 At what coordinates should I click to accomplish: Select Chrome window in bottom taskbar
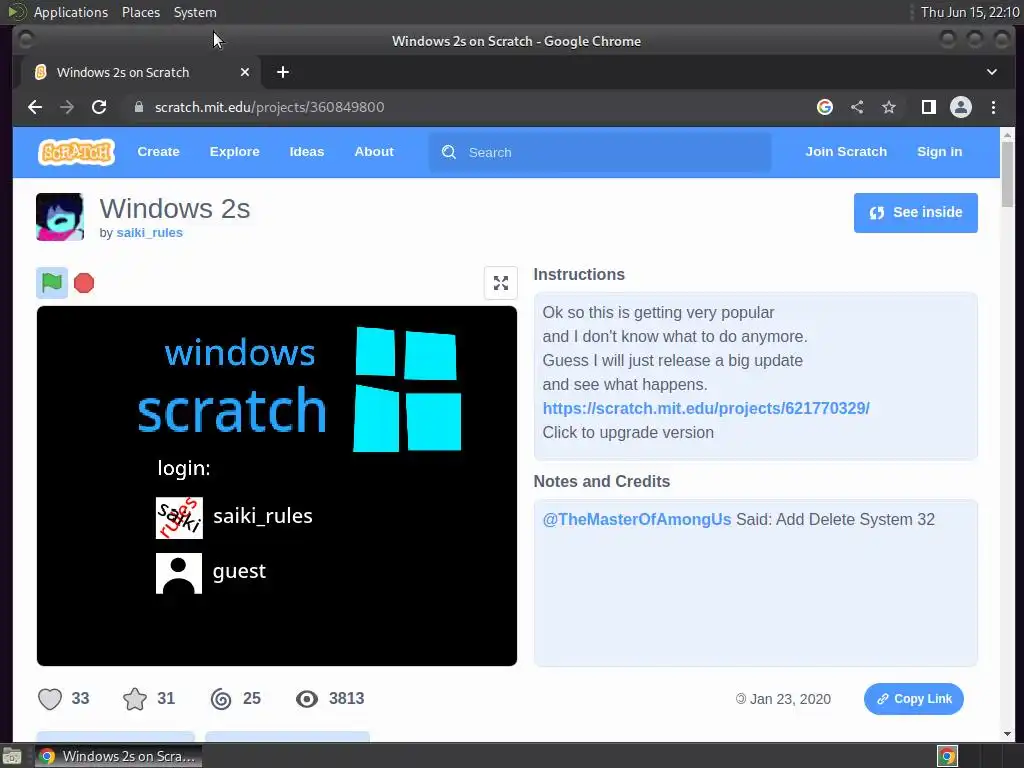point(118,756)
